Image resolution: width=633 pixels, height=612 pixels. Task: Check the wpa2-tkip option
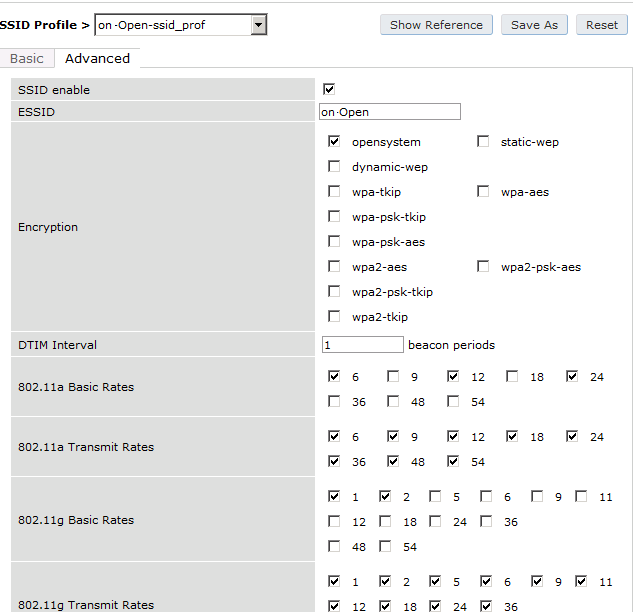tap(334, 317)
